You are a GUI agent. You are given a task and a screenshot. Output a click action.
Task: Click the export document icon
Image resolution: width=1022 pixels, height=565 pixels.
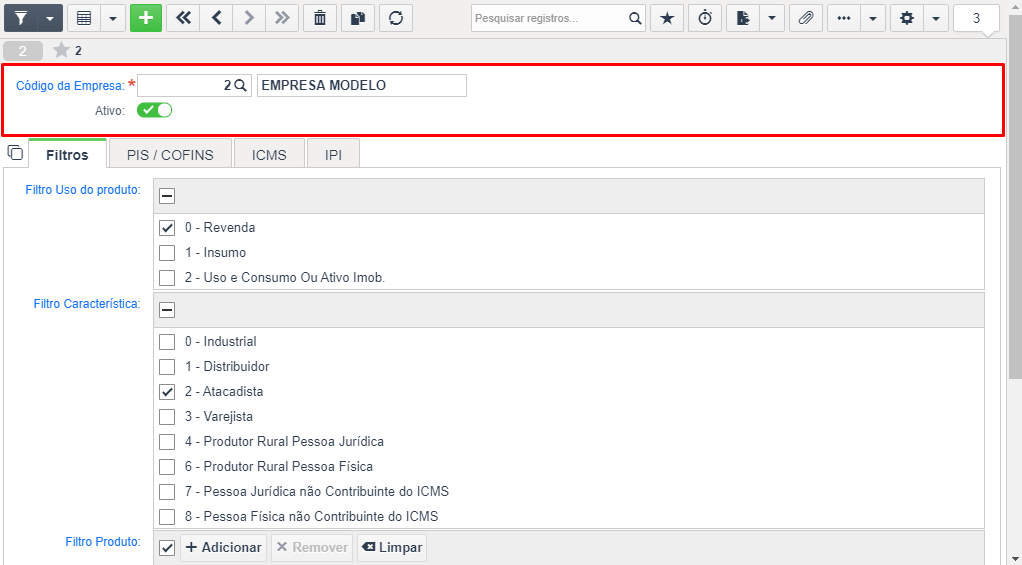[743, 18]
